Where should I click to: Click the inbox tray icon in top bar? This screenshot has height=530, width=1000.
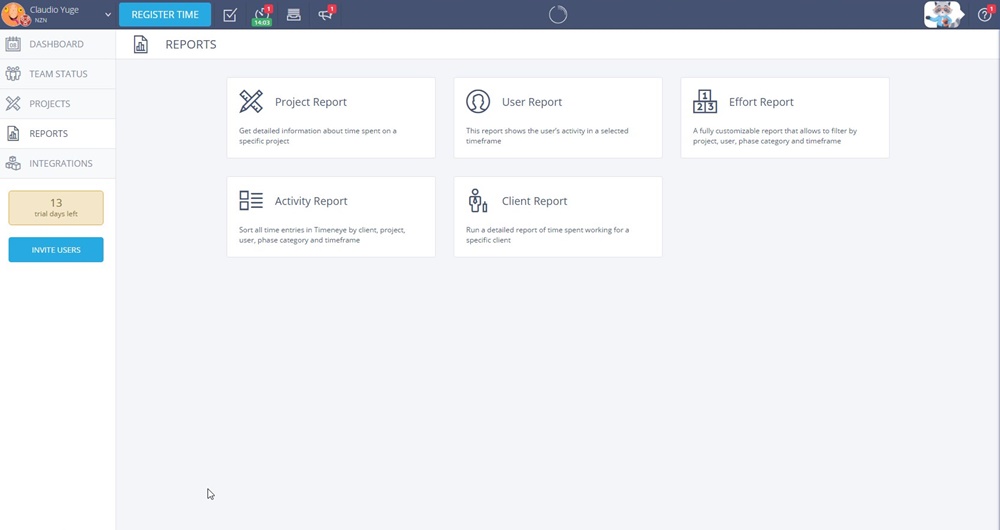[293, 15]
